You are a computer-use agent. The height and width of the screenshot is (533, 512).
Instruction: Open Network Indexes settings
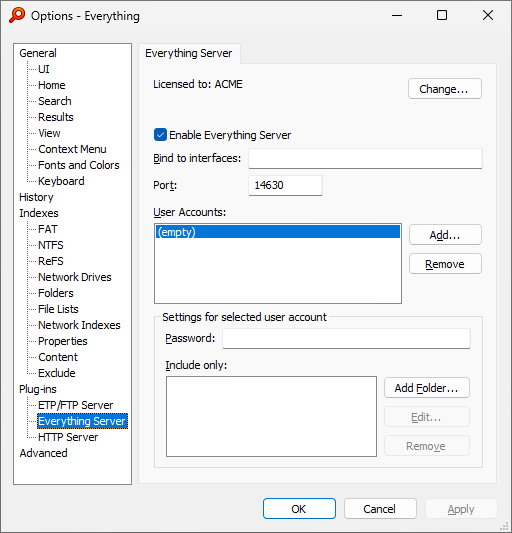pos(79,325)
